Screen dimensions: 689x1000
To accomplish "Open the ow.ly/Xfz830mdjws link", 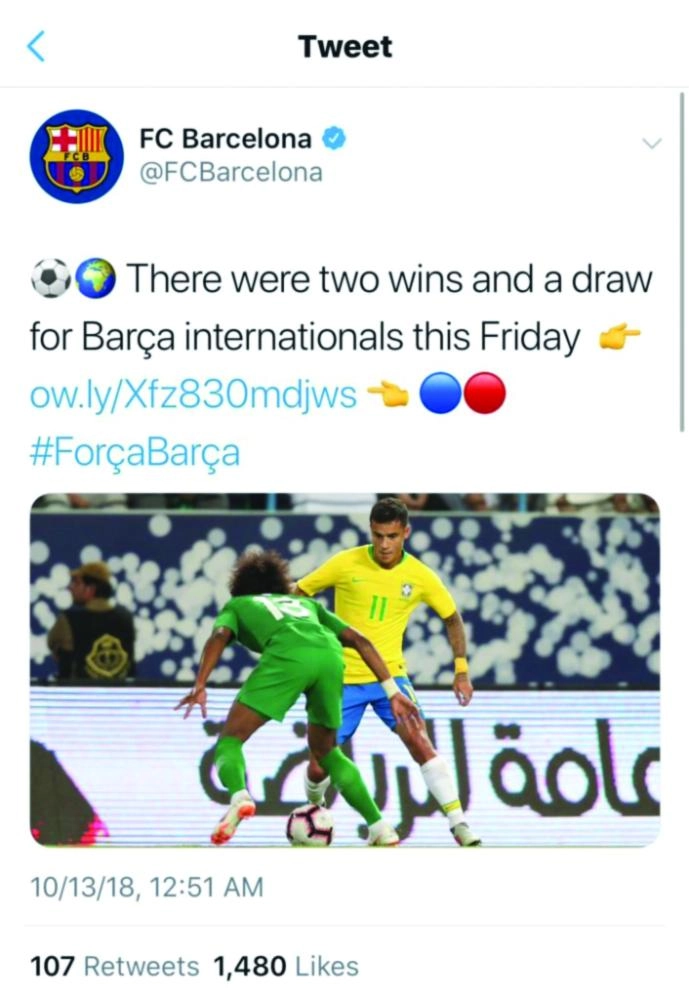I will tap(193, 394).
